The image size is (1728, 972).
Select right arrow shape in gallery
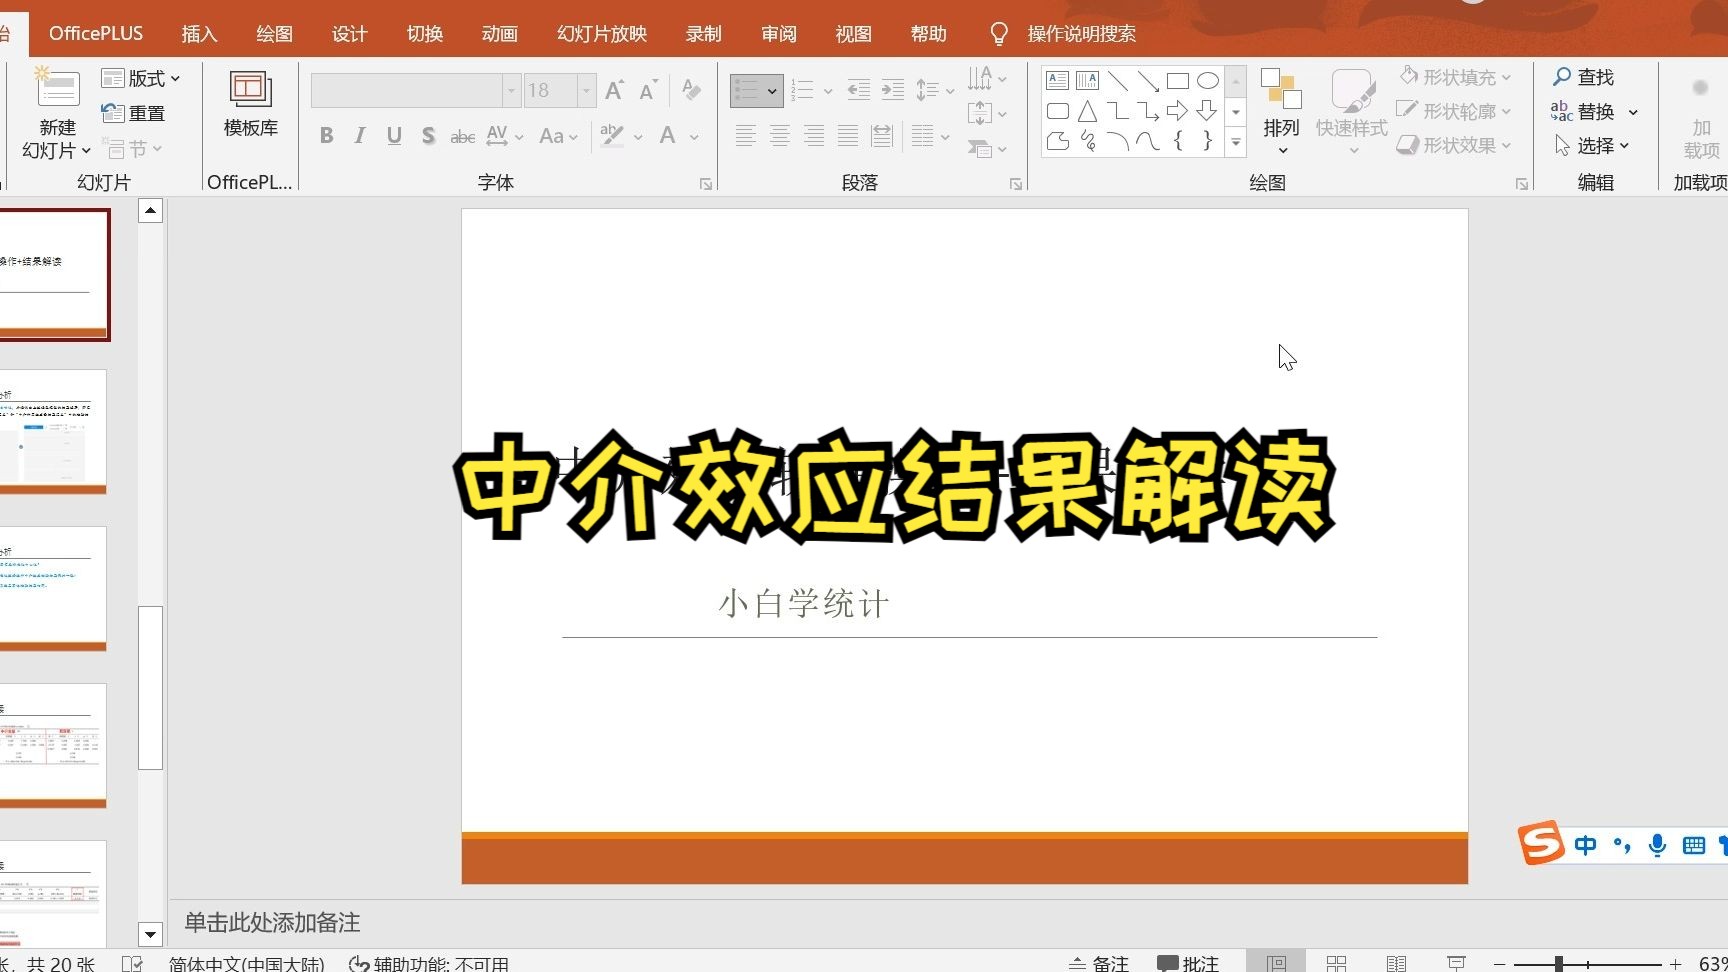point(1178,111)
